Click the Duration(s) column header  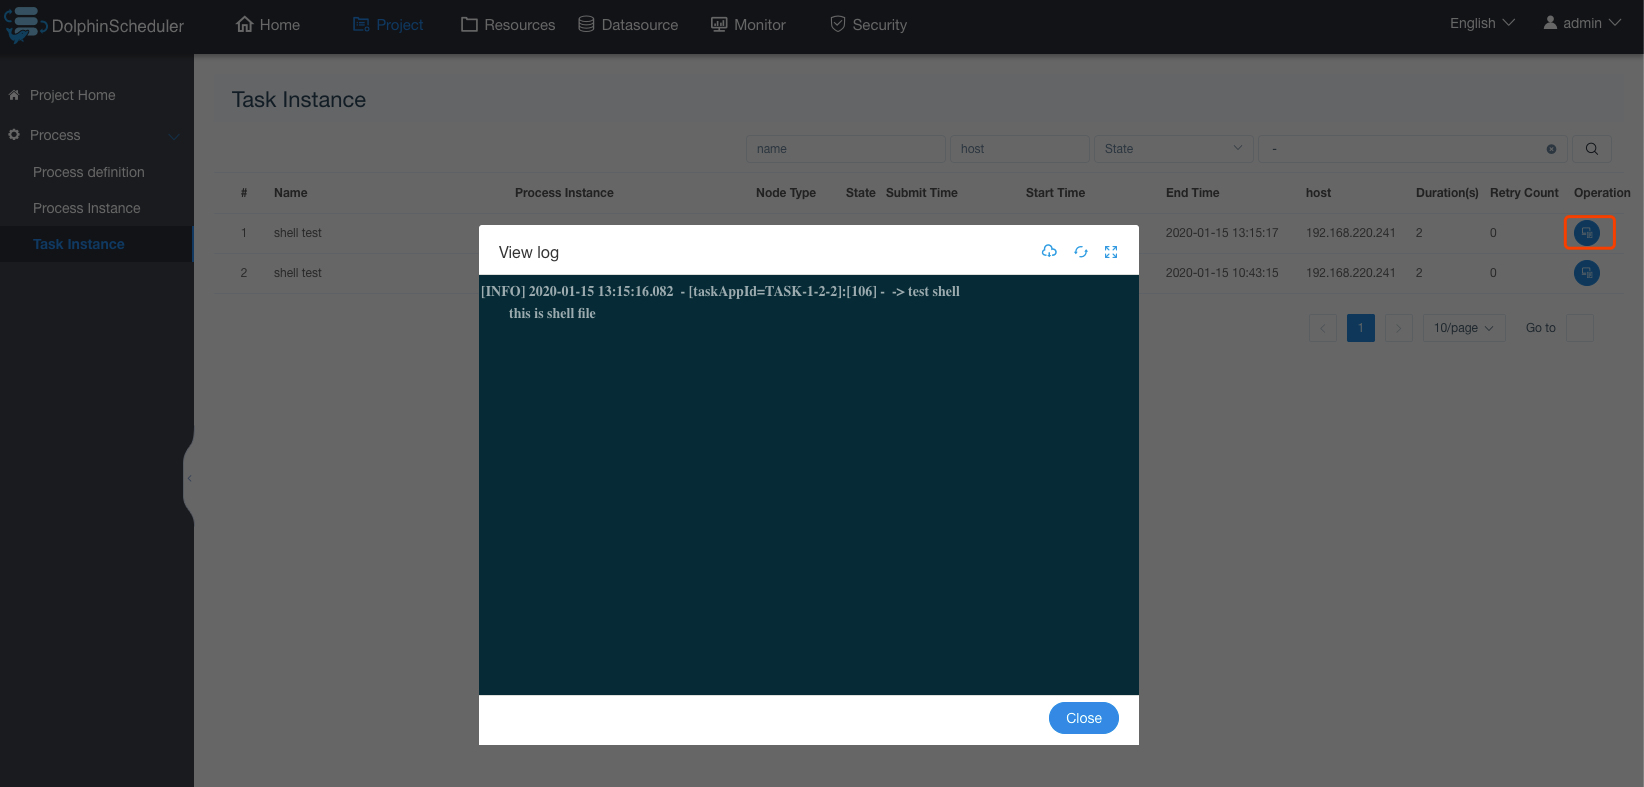tap(1447, 193)
